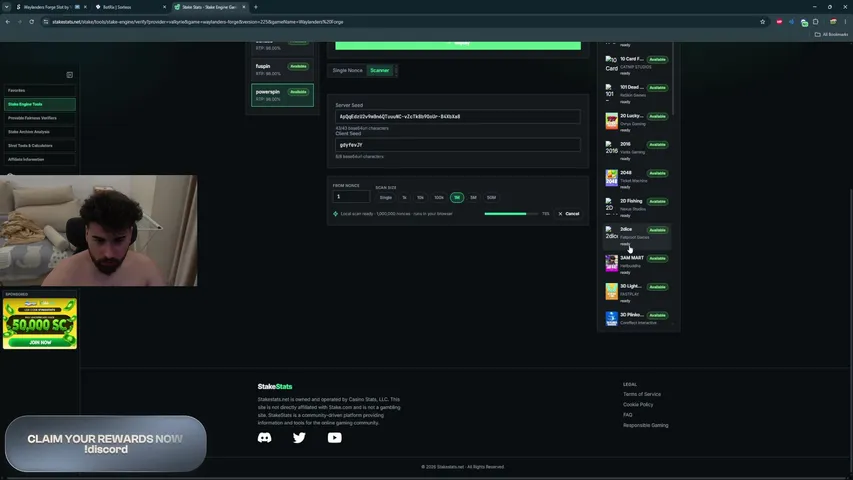
Task: Open Provable Fairness Verifiers sidebar item
Action: [40, 118]
